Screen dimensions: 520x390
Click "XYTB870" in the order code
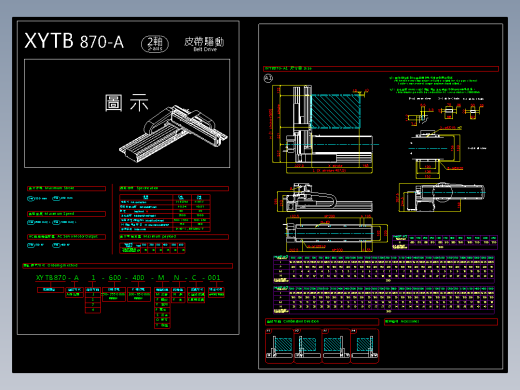[51, 278]
